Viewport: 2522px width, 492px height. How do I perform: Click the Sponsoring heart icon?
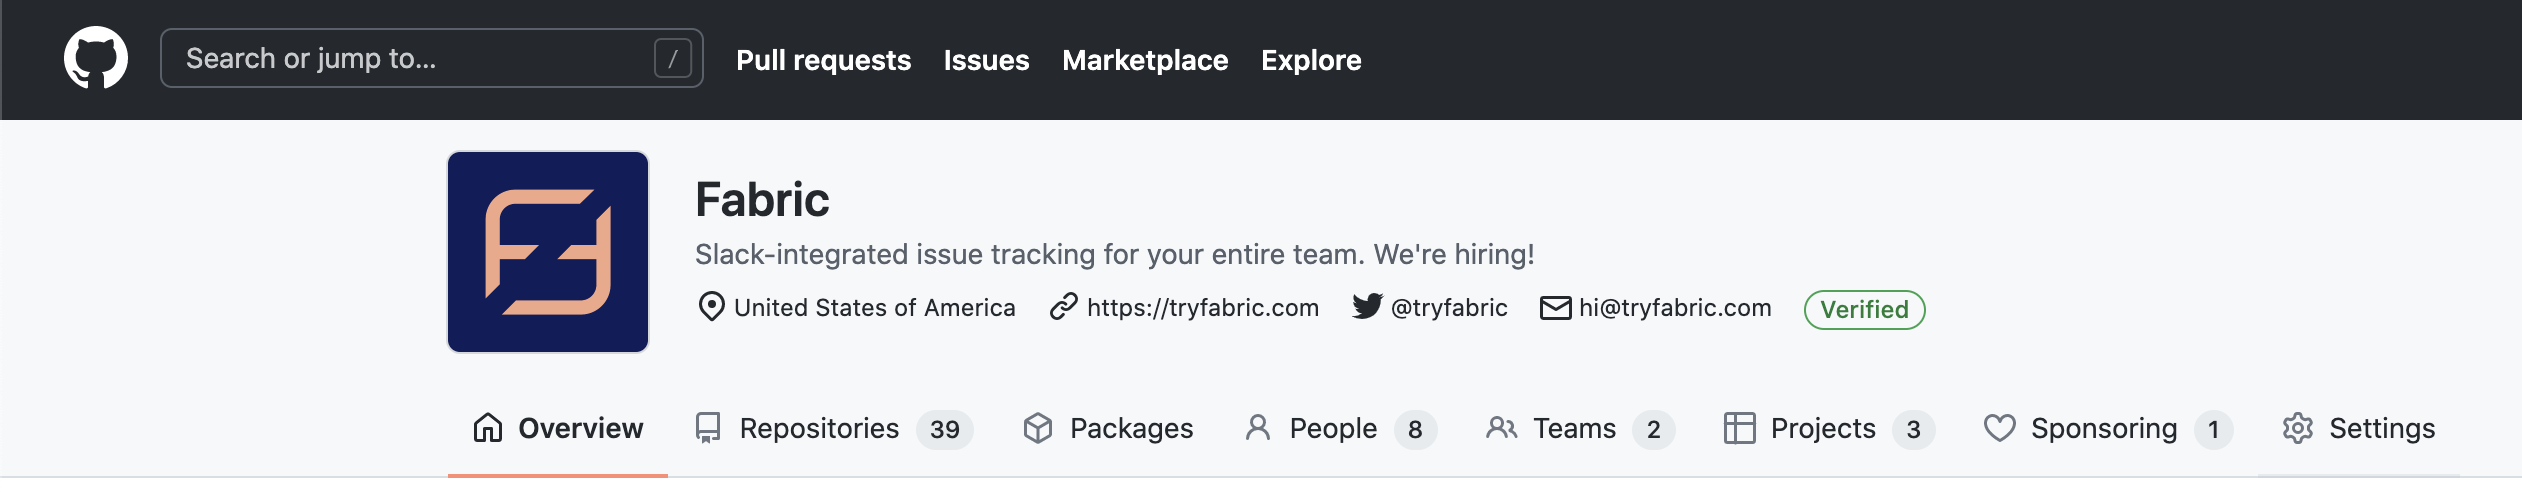tap(2000, 428)
